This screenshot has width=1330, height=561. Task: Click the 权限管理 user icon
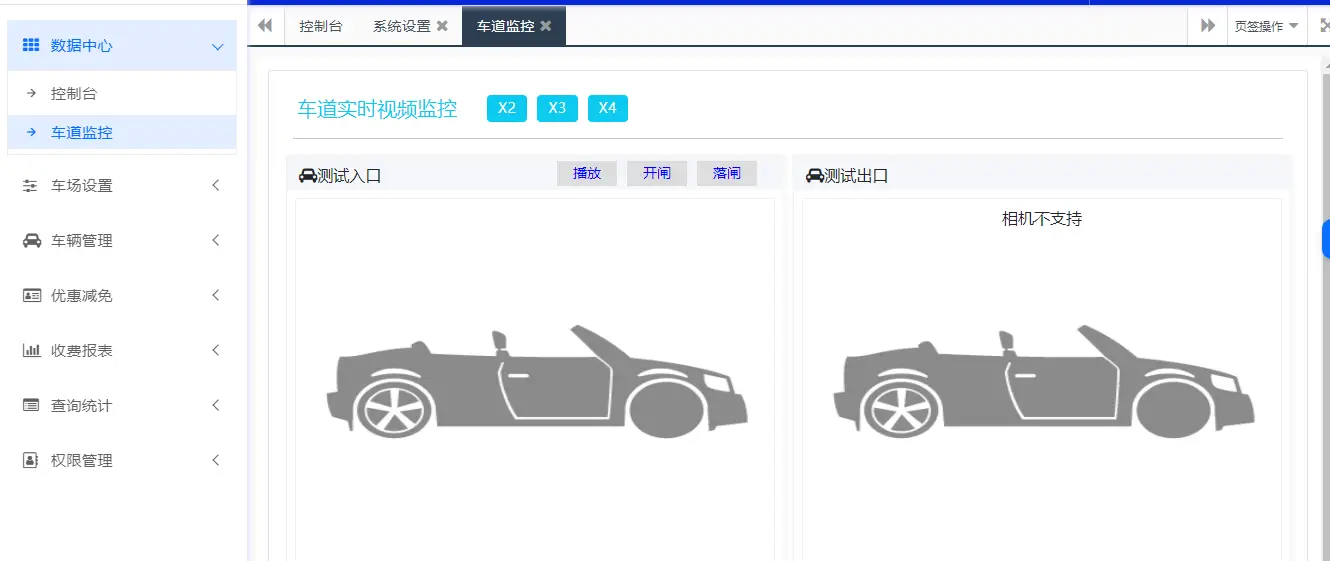point(31,461)
